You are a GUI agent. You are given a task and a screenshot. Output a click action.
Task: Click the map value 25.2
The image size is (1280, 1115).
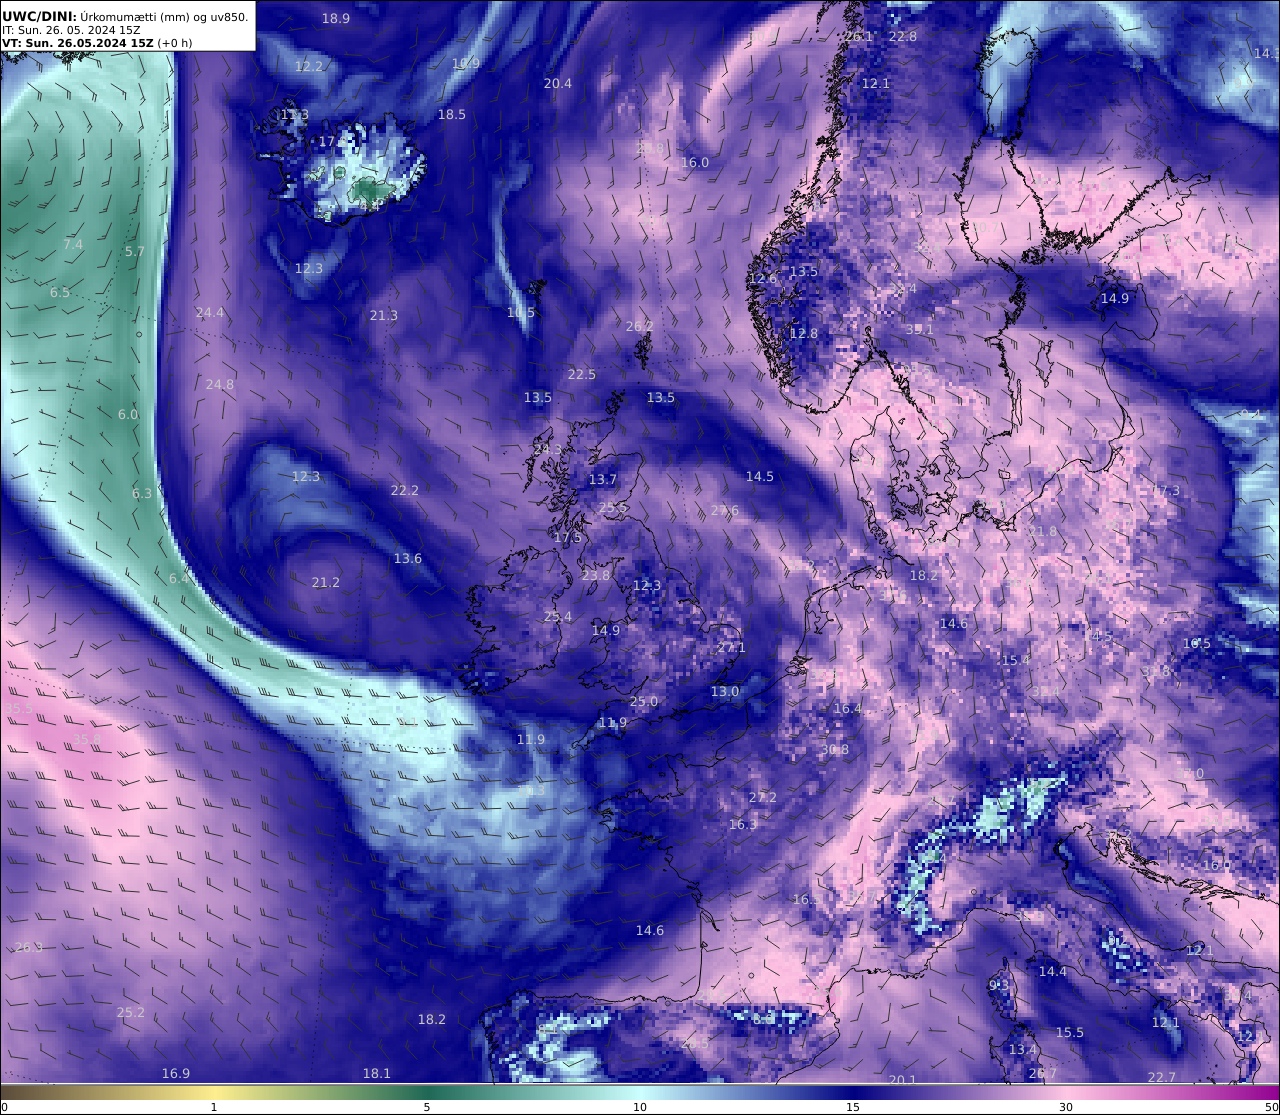click(x=131, y=1013)
